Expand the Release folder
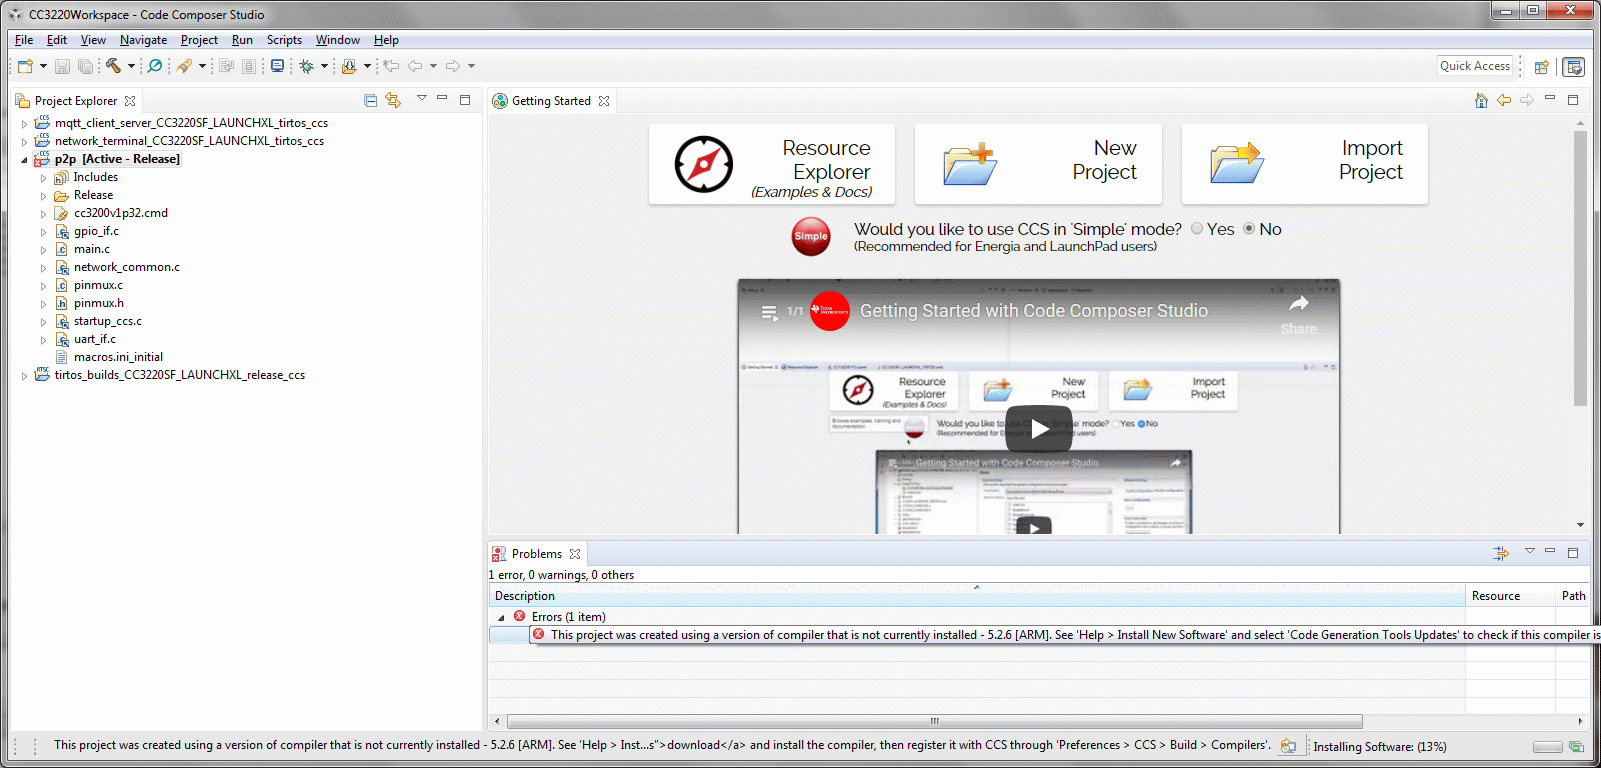The height and width of the screenshot is (768, 1601). (x=43, y=196)
